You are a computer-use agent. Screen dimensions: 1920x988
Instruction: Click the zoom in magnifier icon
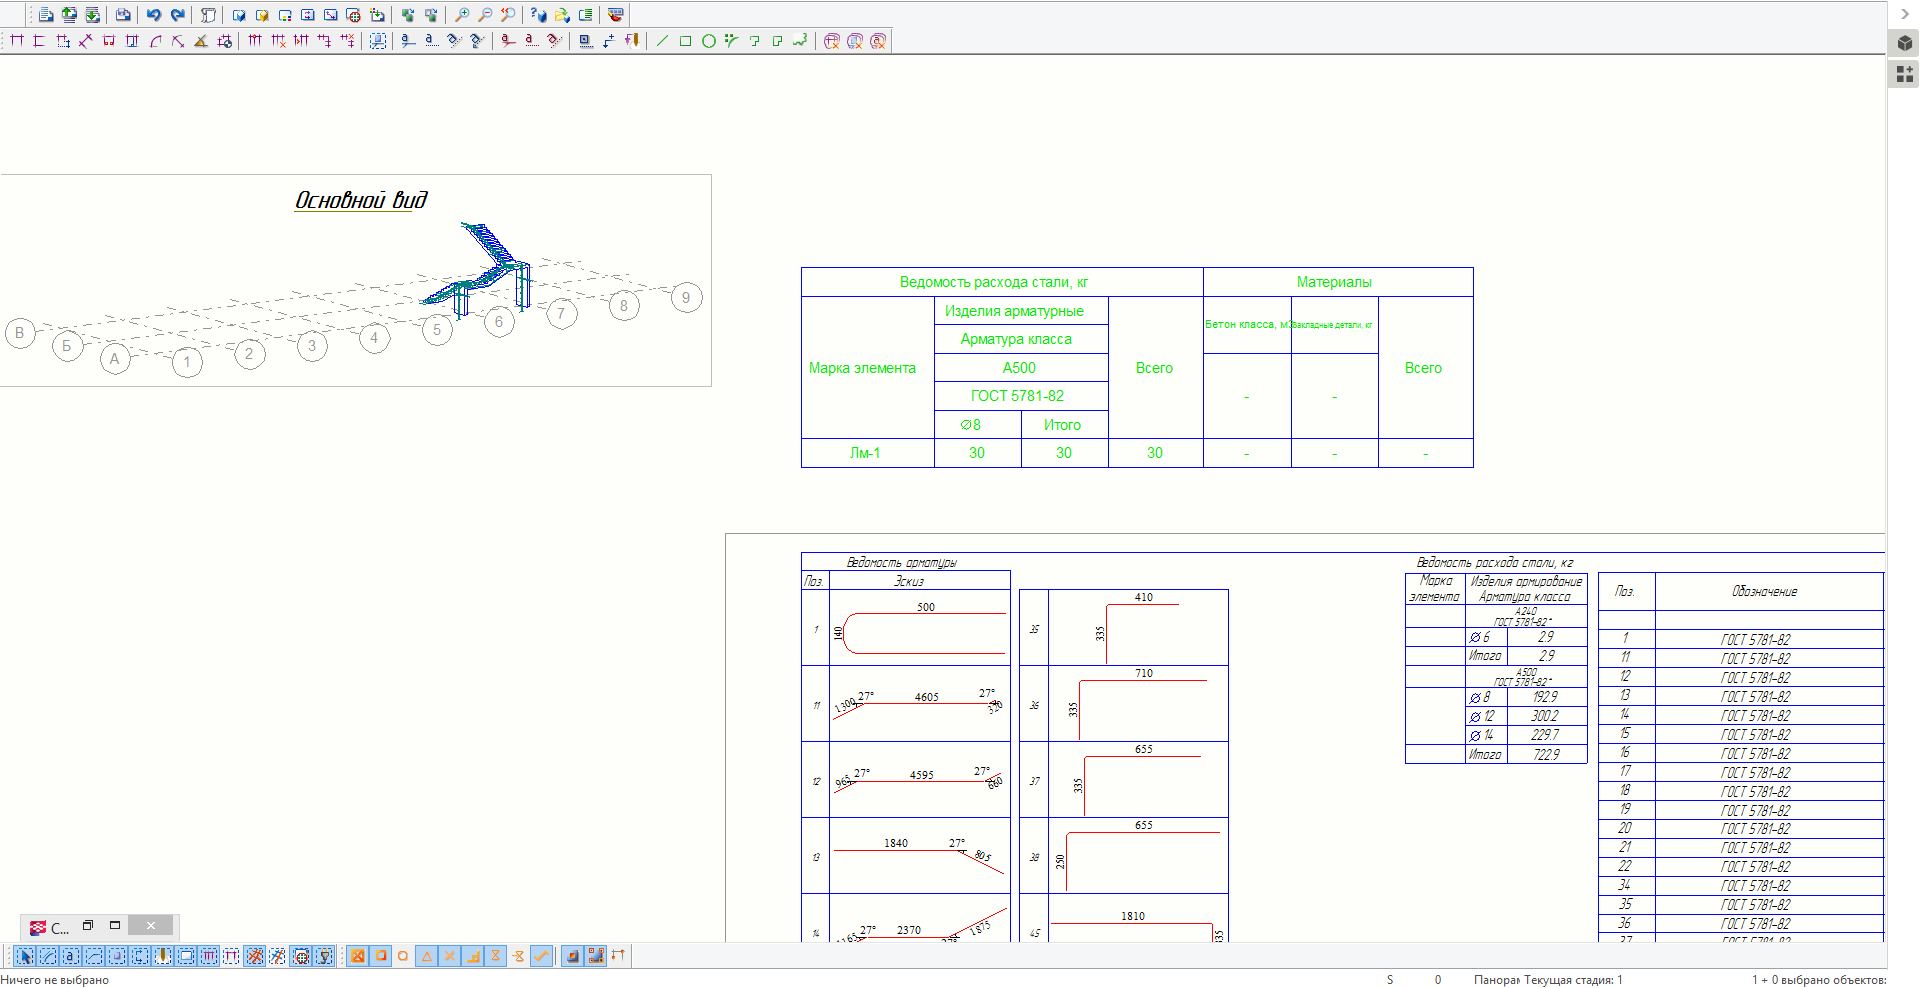pyautogui.click(x=462, y=15)
